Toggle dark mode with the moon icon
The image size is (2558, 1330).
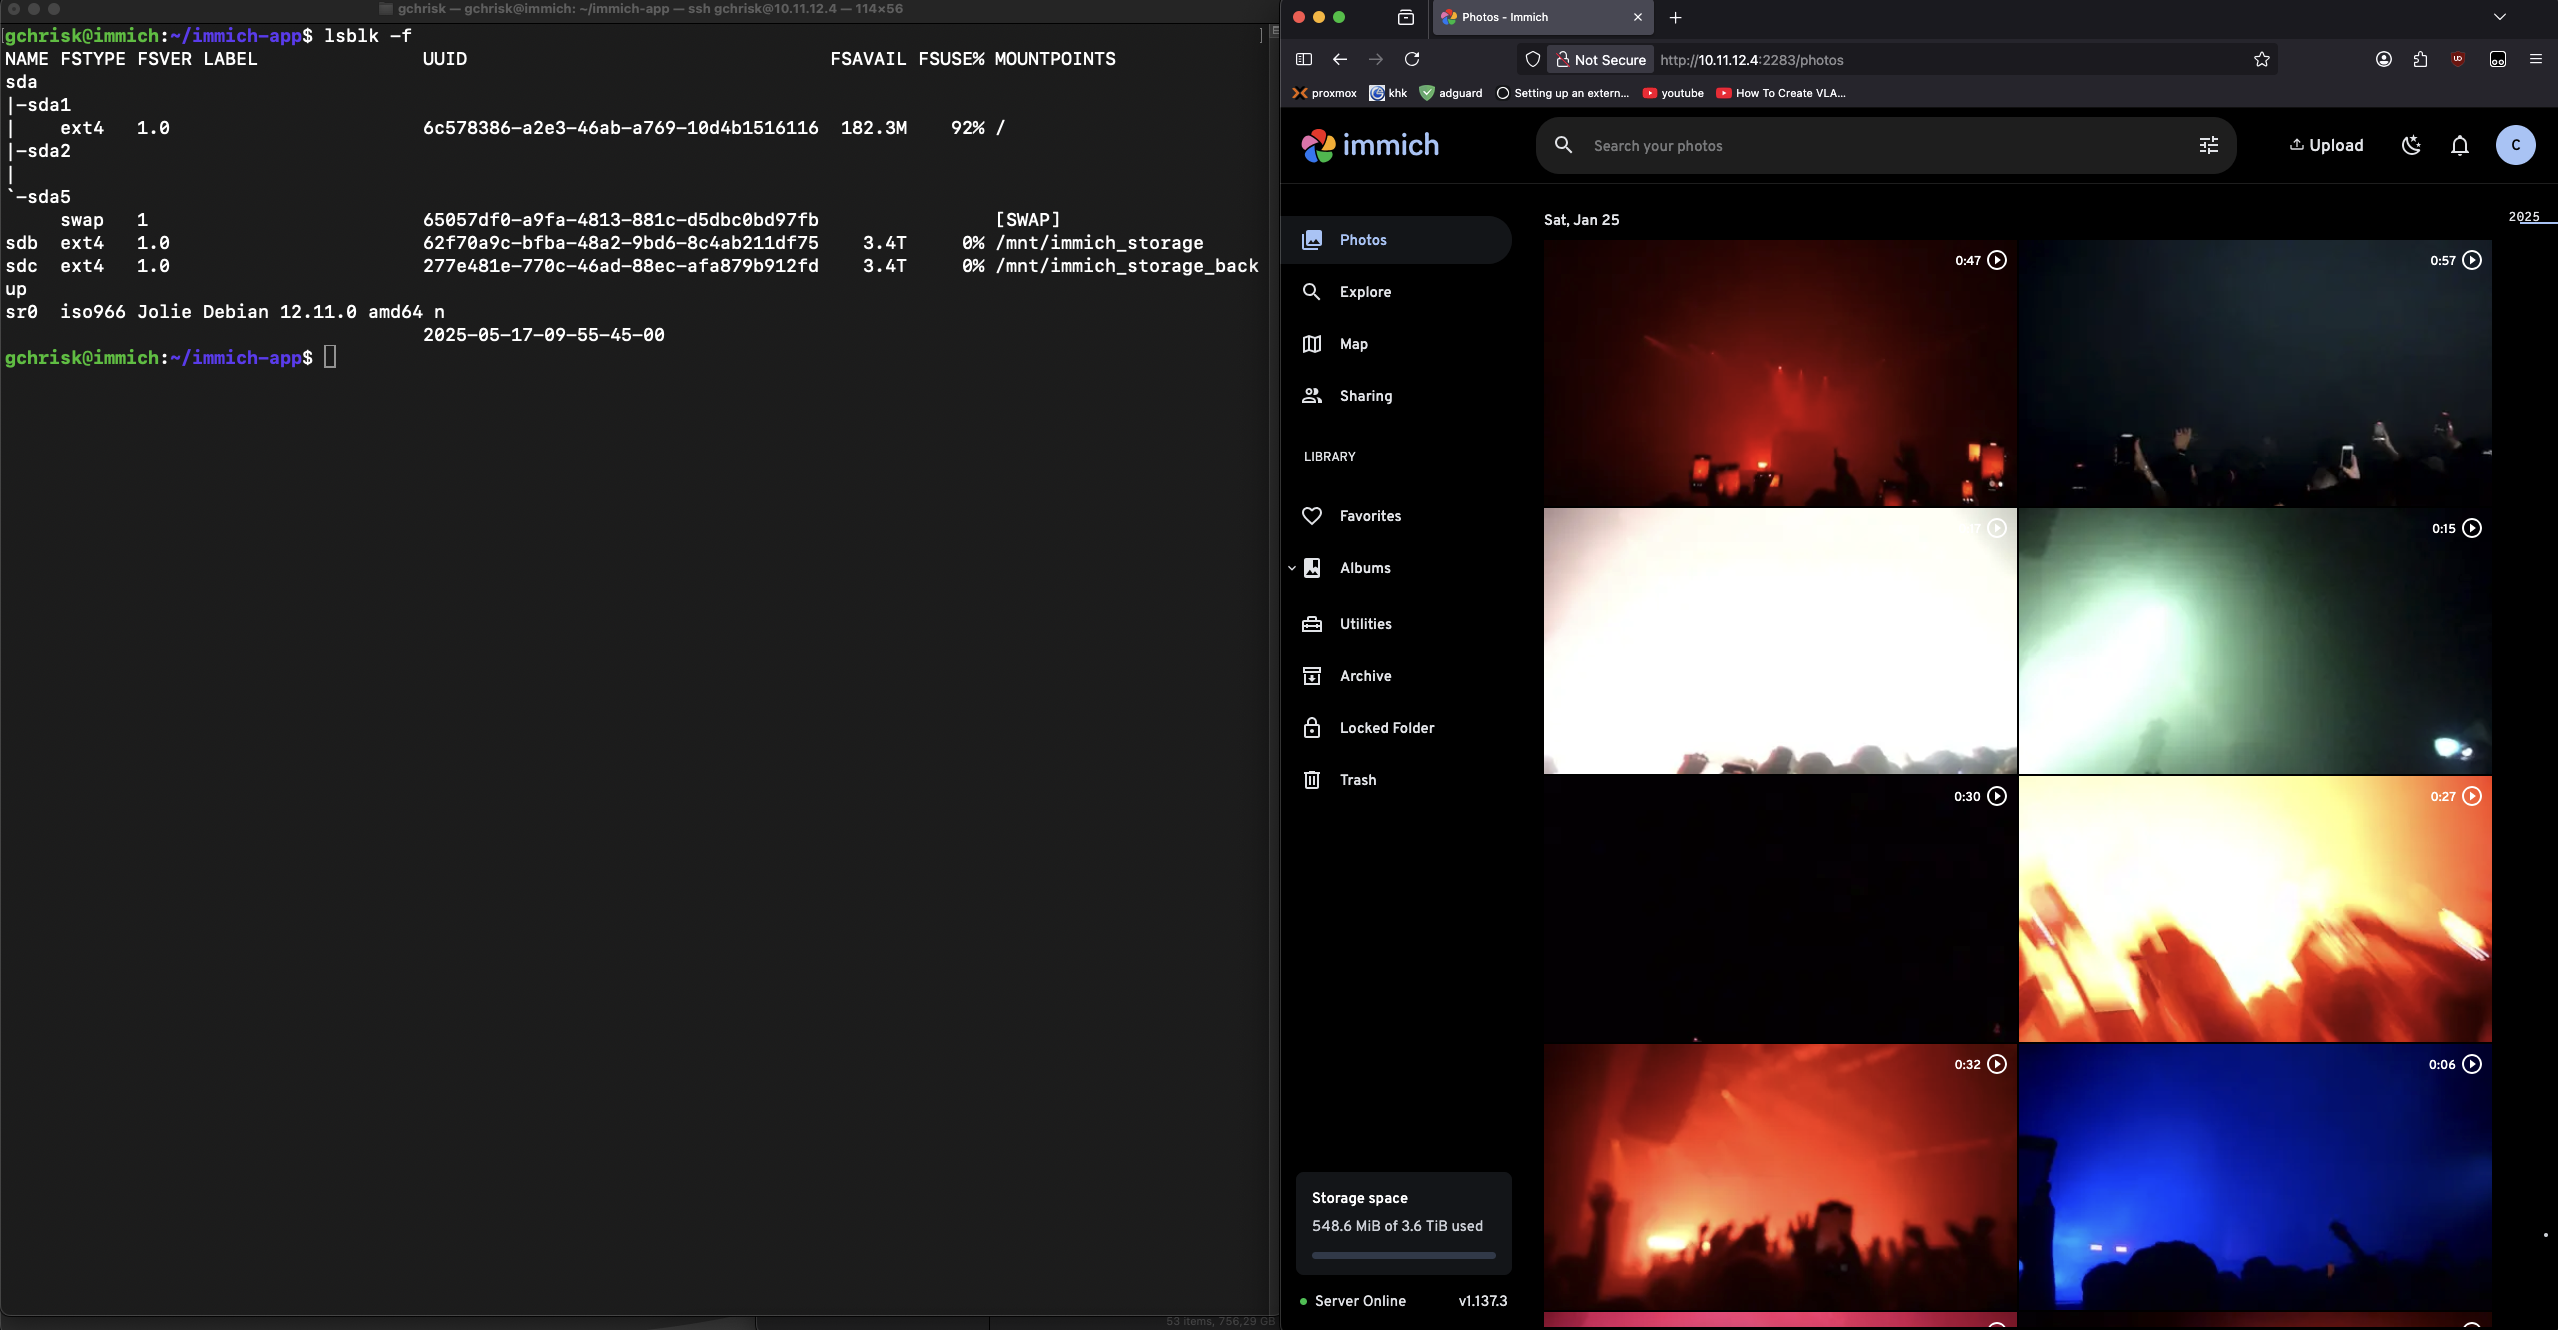coord(2411,145)
